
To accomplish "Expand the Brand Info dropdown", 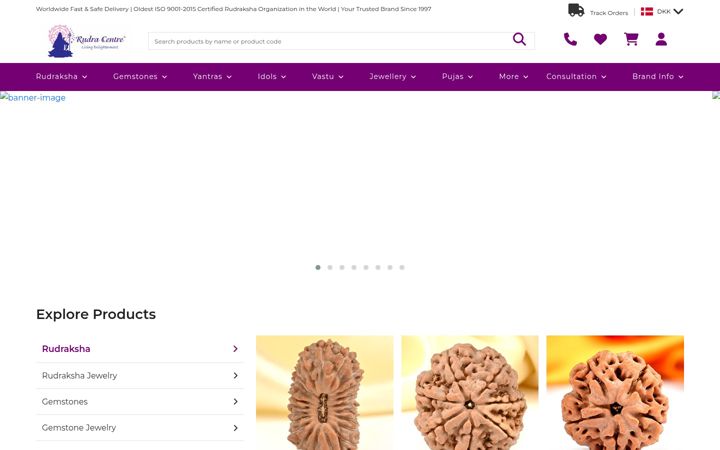I will 658,77.
